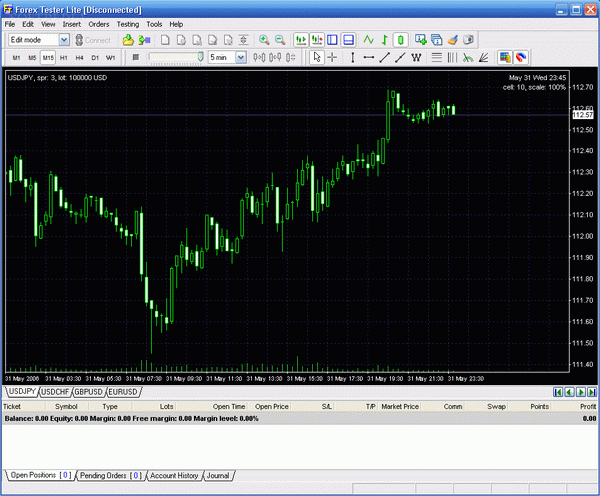Jump to last chart tab arrow

592,392
